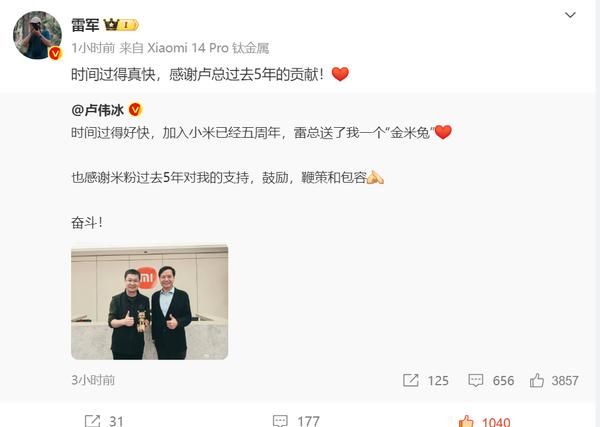Click the verified V badge on the avatar

click(55, 54)
